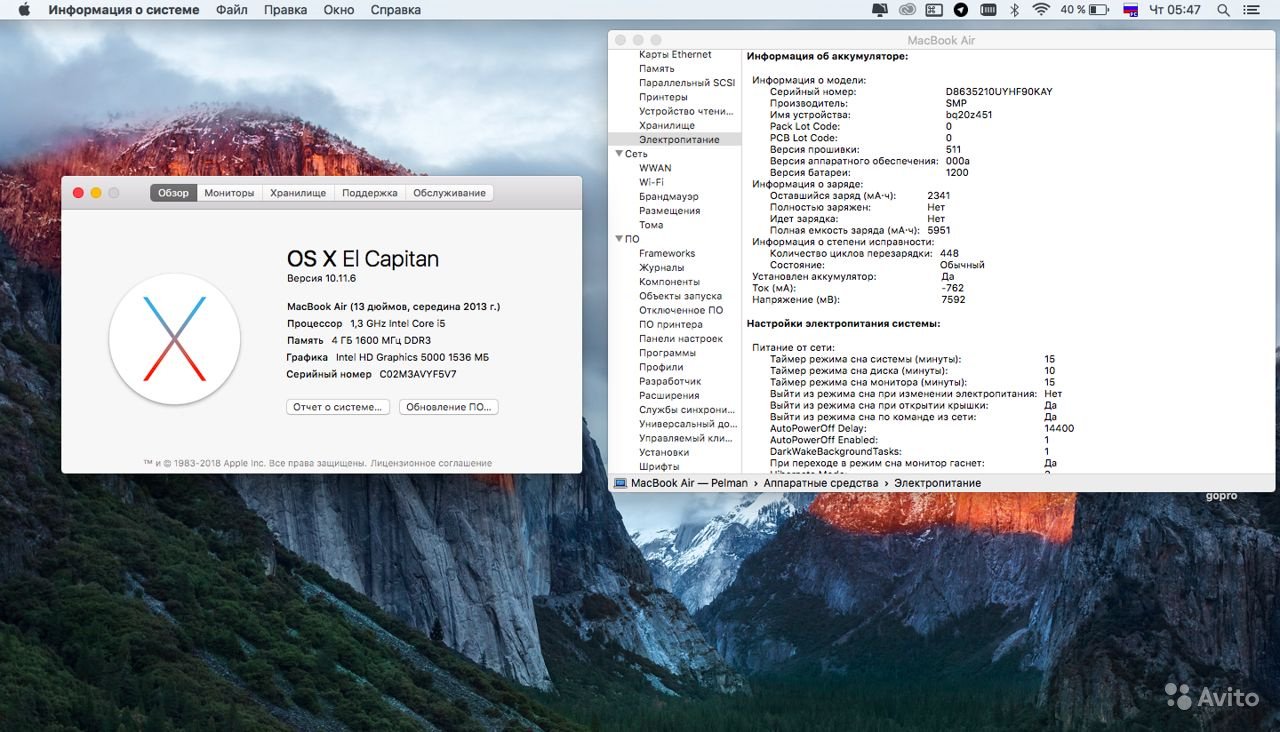The height and width of the screenshot is (732, 1280).
Task: Click the display mirroring menu bar icon
Action: [x=880, y=10]
